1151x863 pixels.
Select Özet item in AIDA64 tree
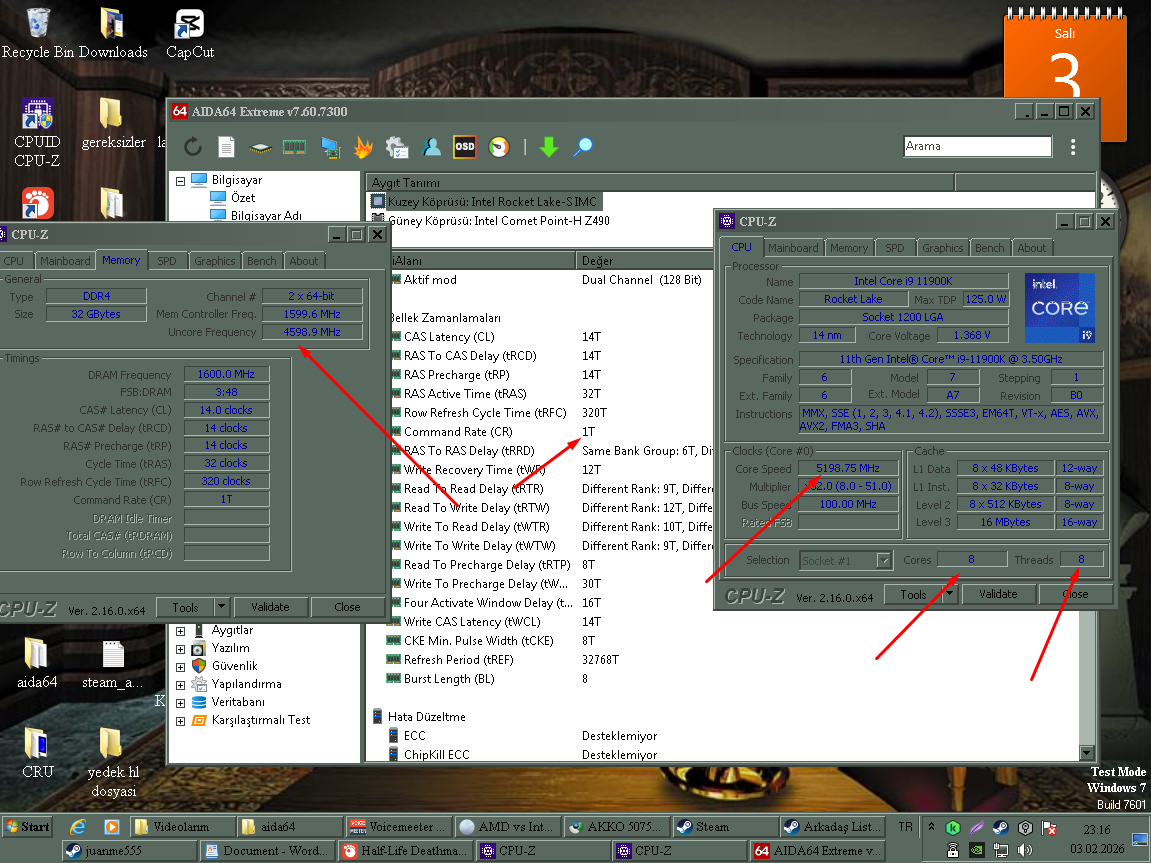[243, 198]
